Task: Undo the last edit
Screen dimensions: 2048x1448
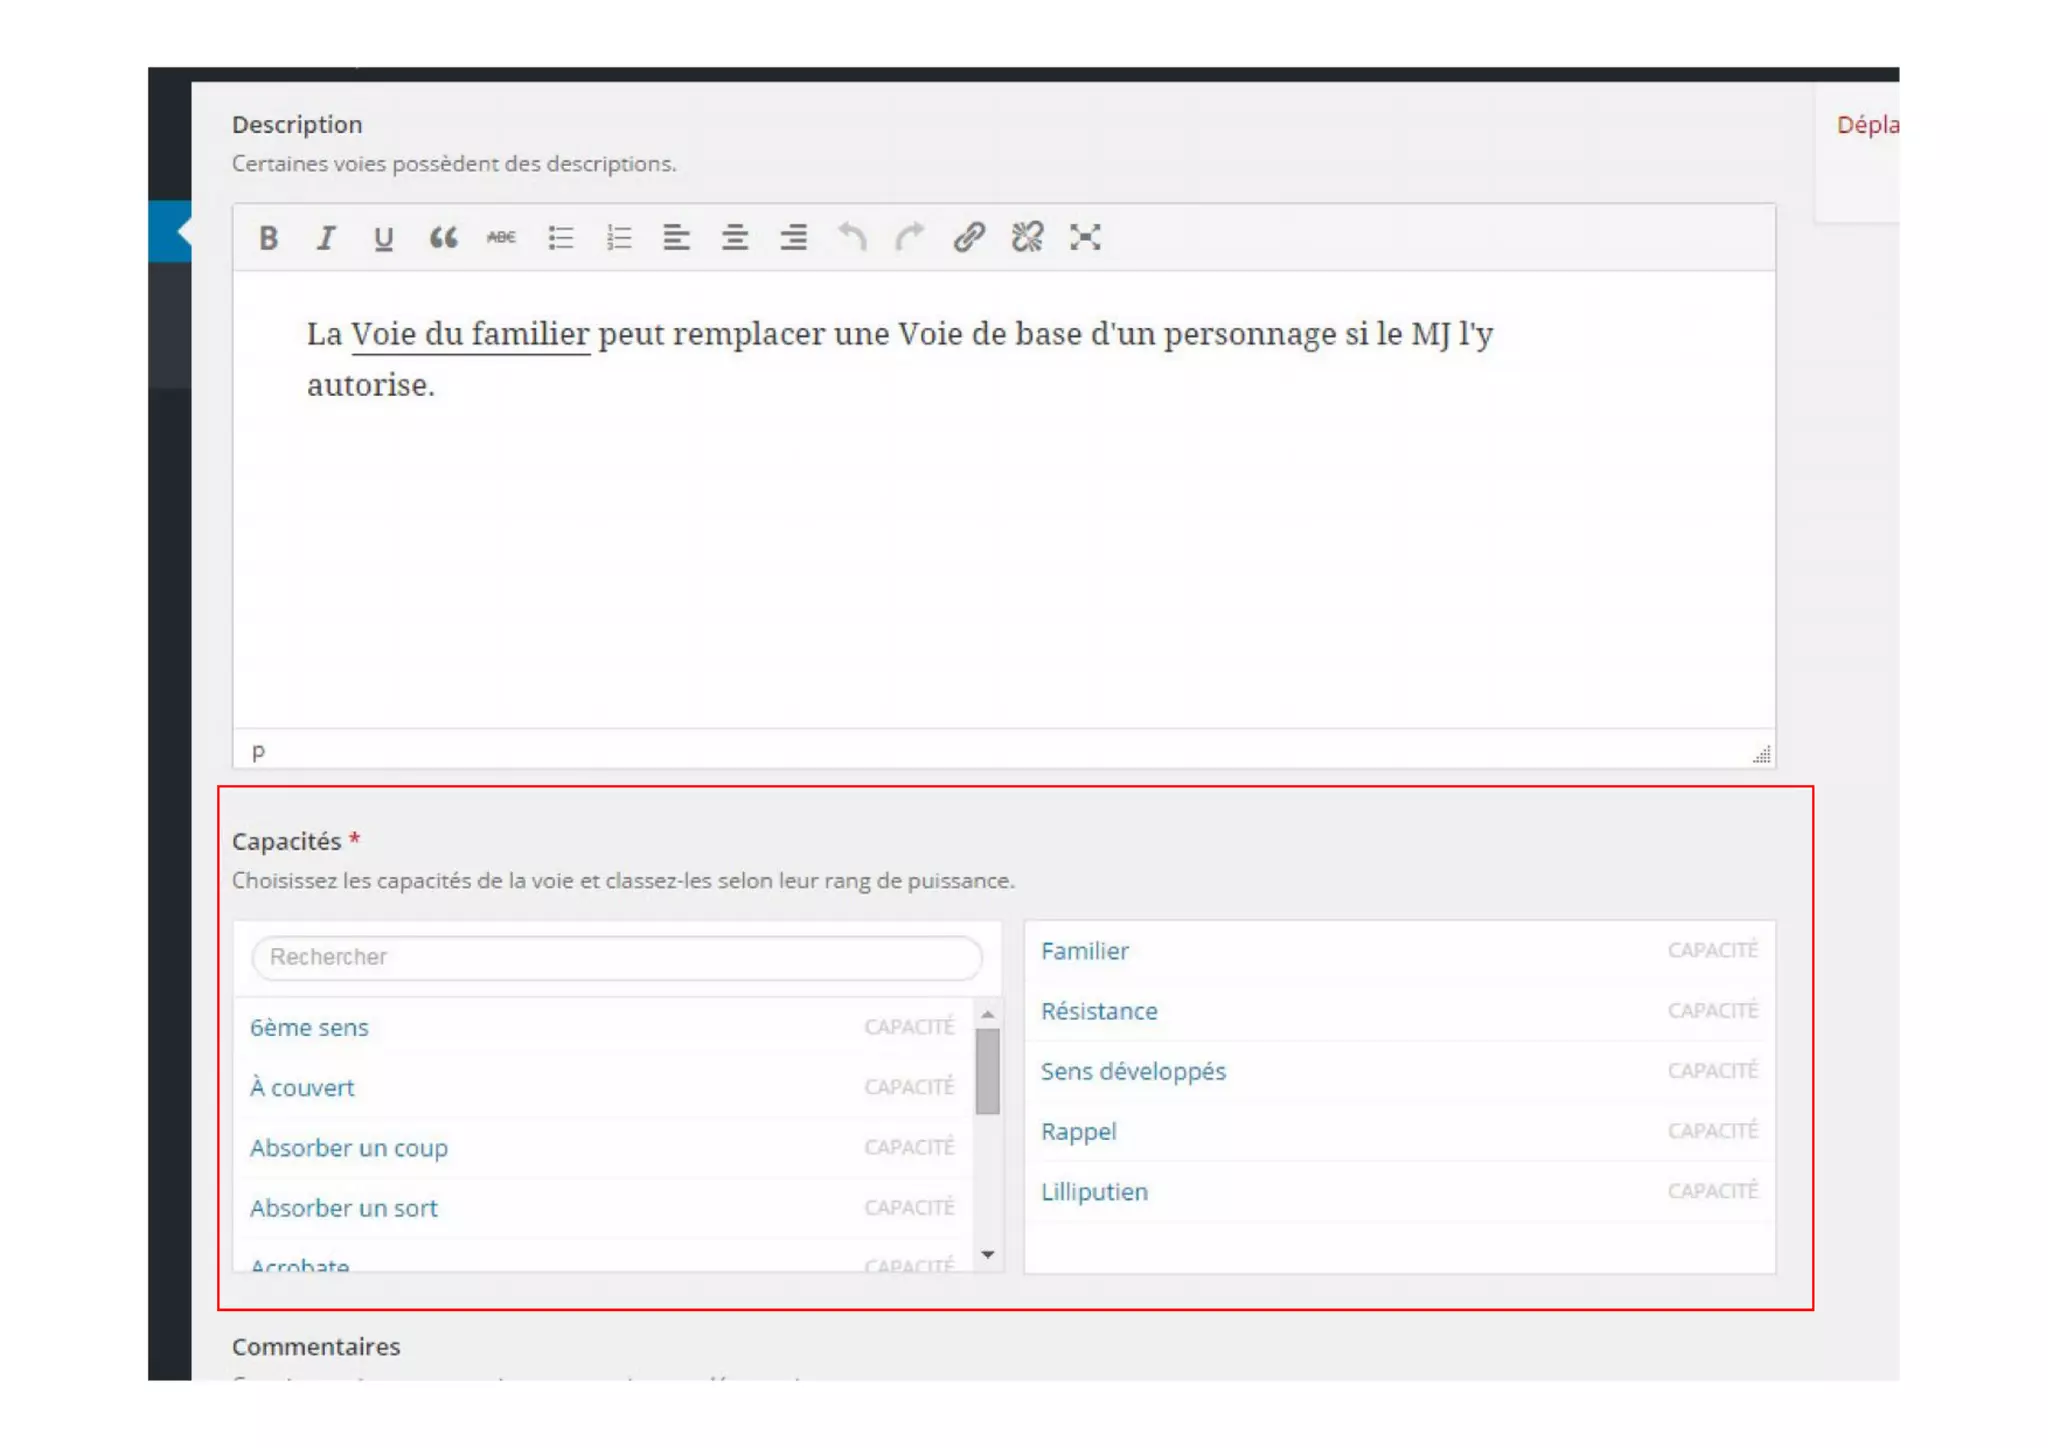Action: click(852, 238)
